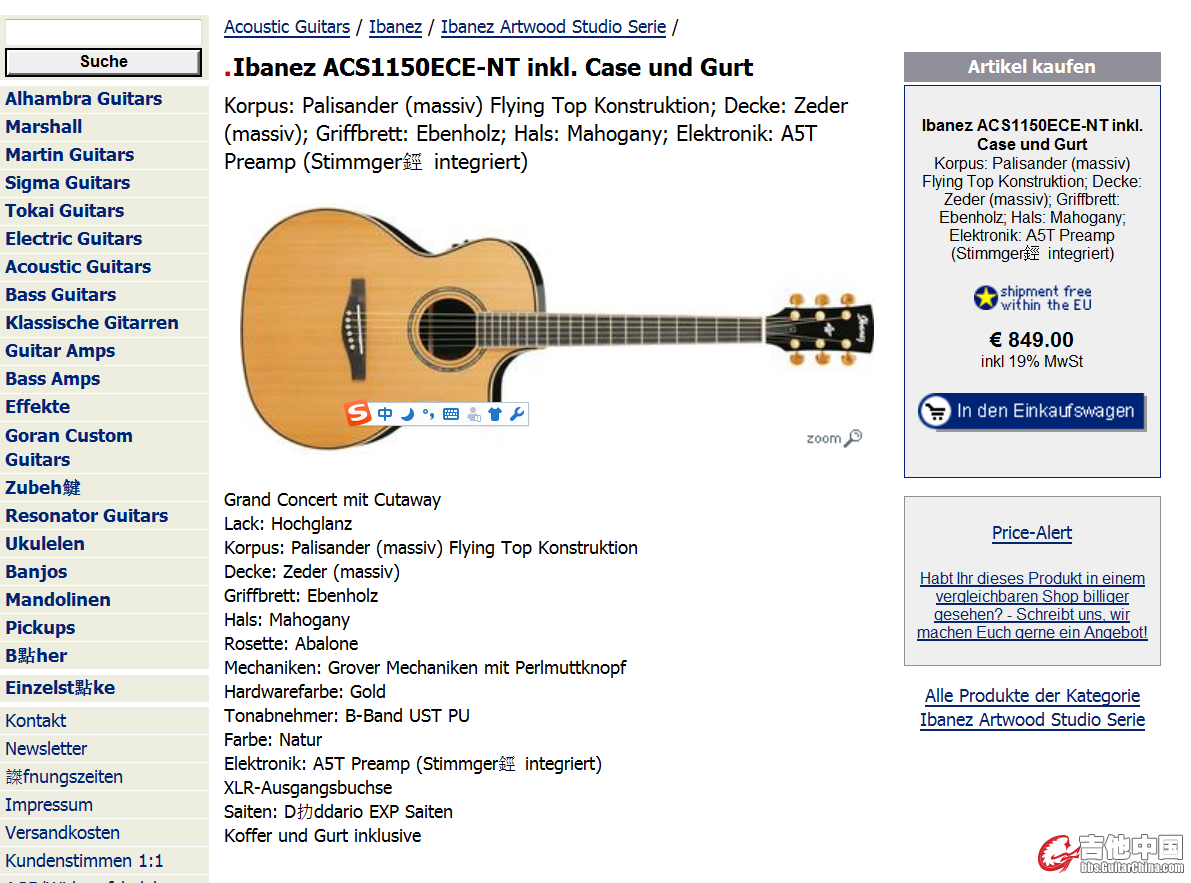1191x883 pixels.
Task: Click the zoom magnifier icon
Action: (854, 437)
